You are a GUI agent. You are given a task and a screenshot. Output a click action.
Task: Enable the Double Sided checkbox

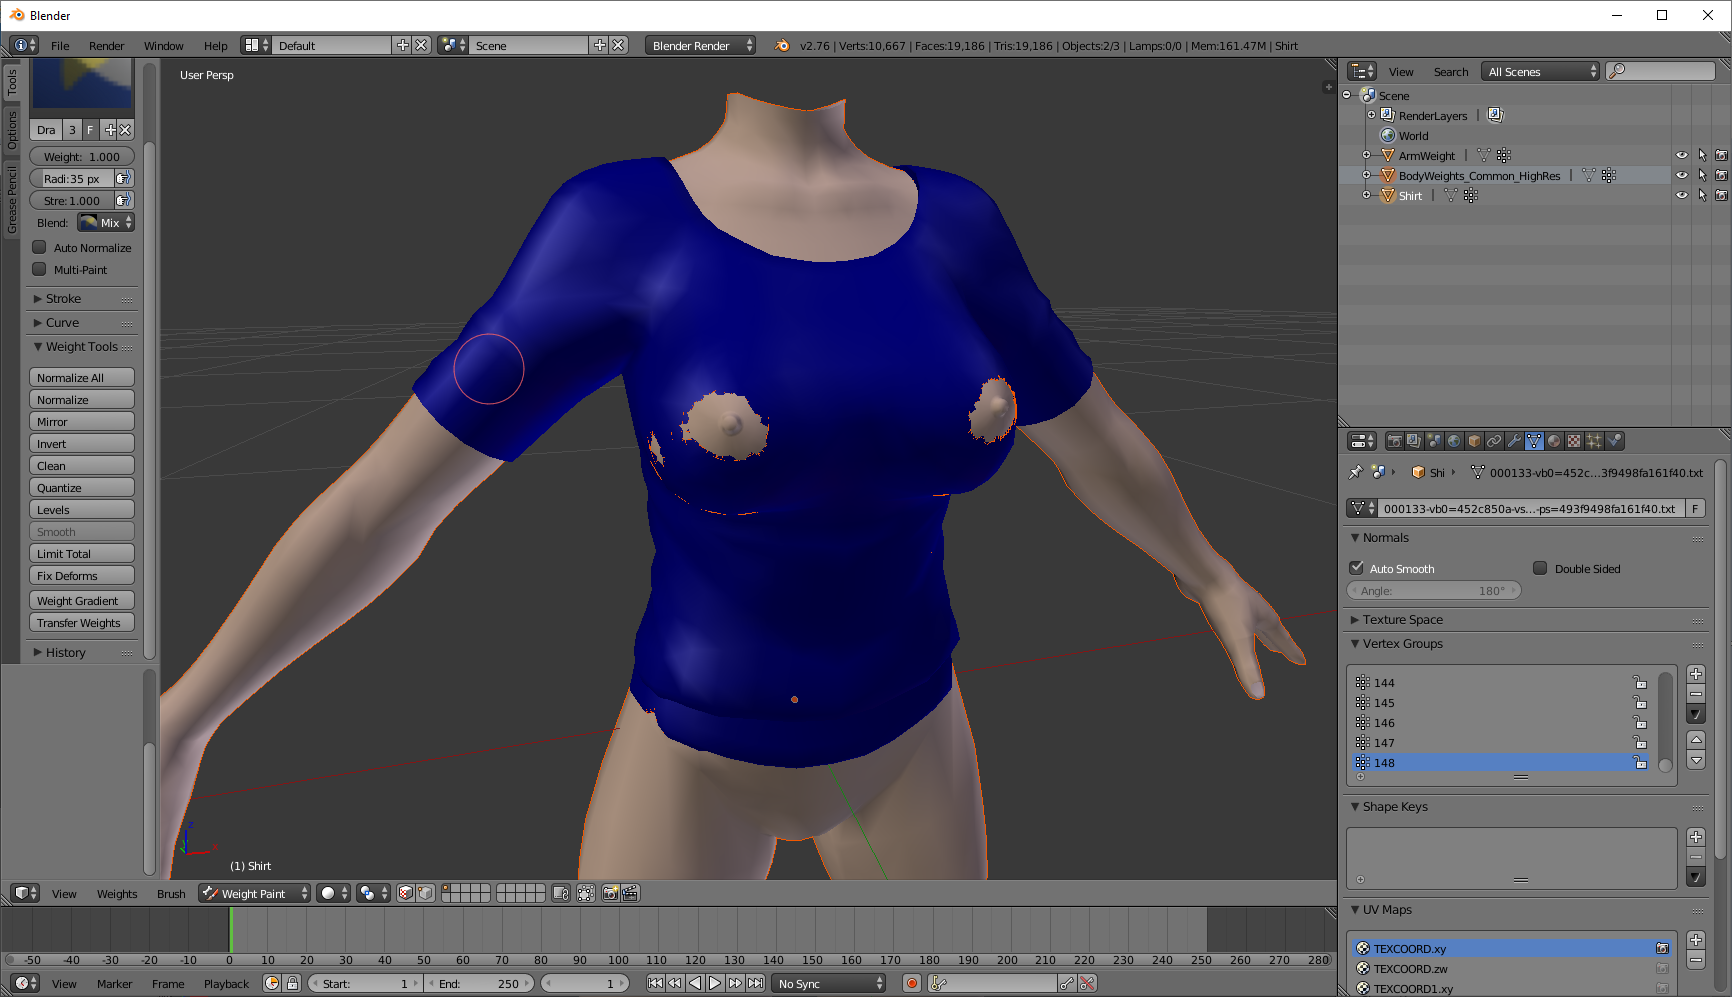click(x=1541, y=568)
